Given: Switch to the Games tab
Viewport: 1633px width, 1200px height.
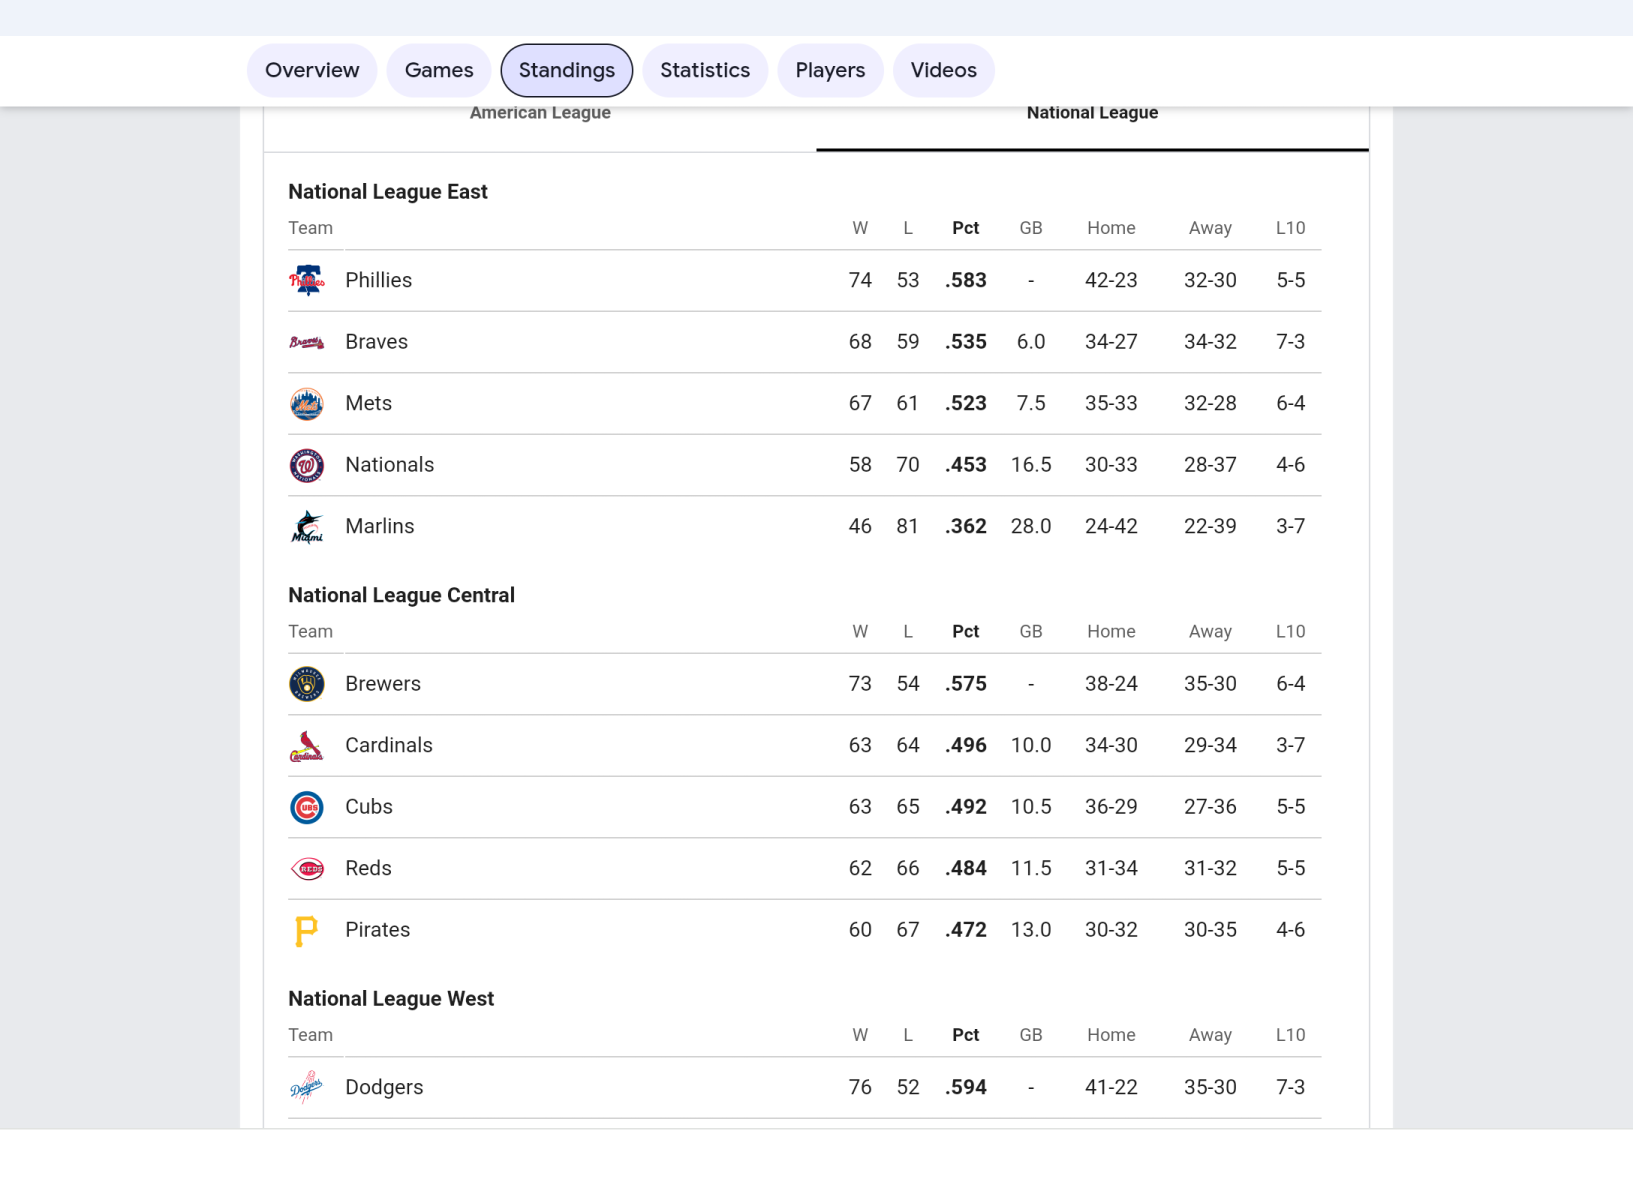Looking at the screenshot, I should coord(439,70).
